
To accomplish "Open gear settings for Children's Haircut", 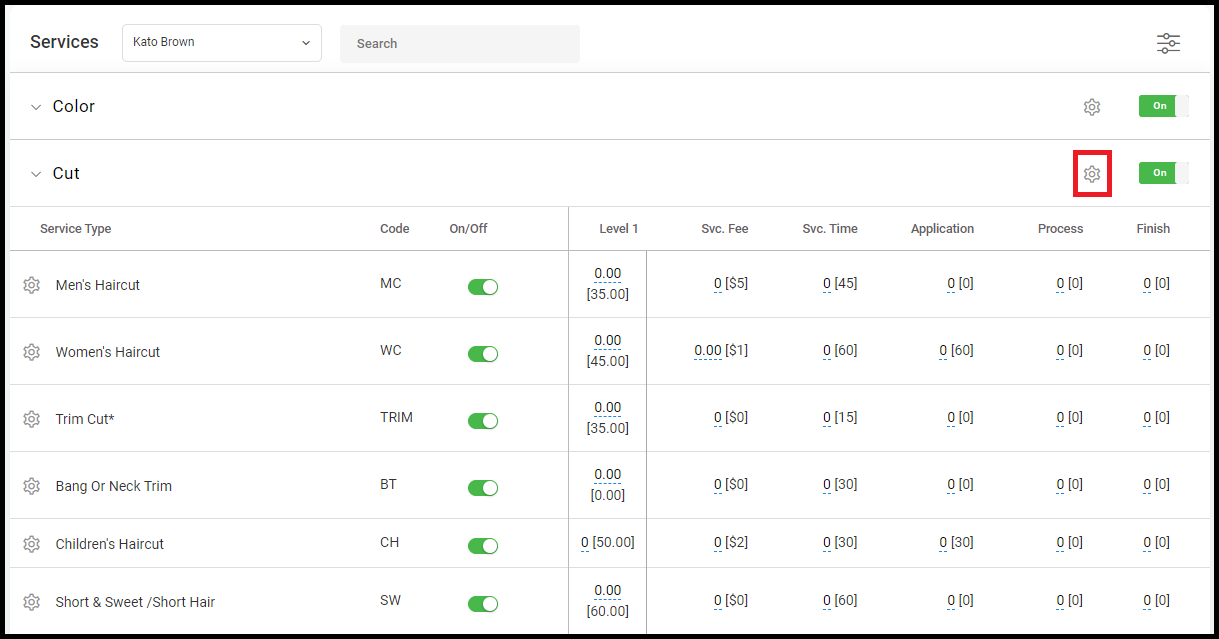I will click(31, 544).
